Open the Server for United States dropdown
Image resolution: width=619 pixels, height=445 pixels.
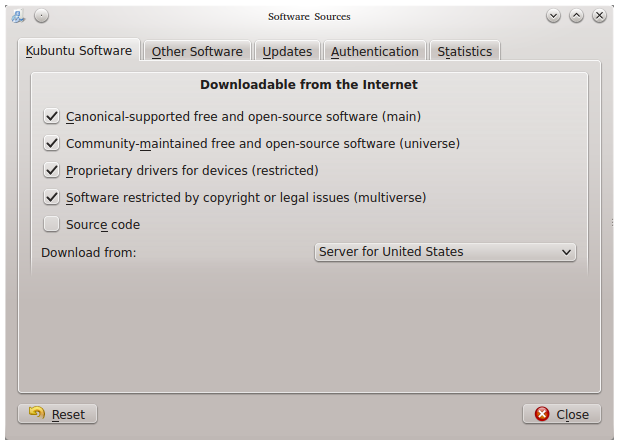(x=445, y=252)
